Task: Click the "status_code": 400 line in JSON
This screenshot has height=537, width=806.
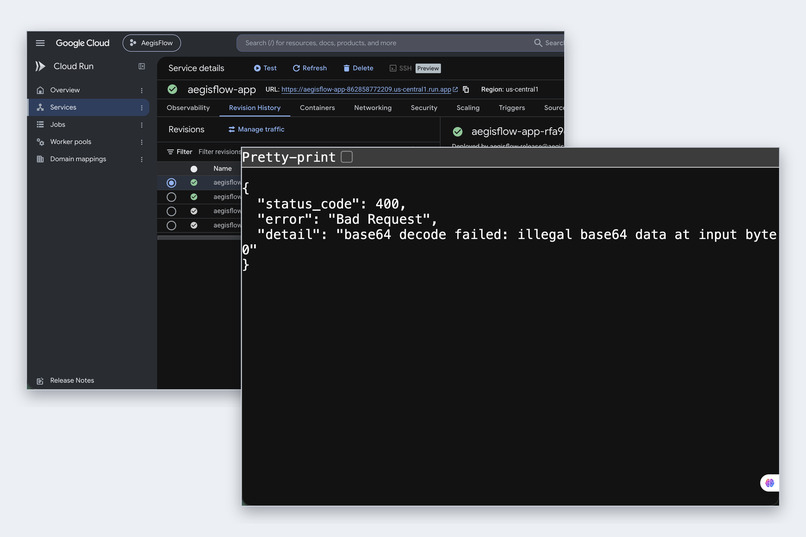Action: pos(332,204)
